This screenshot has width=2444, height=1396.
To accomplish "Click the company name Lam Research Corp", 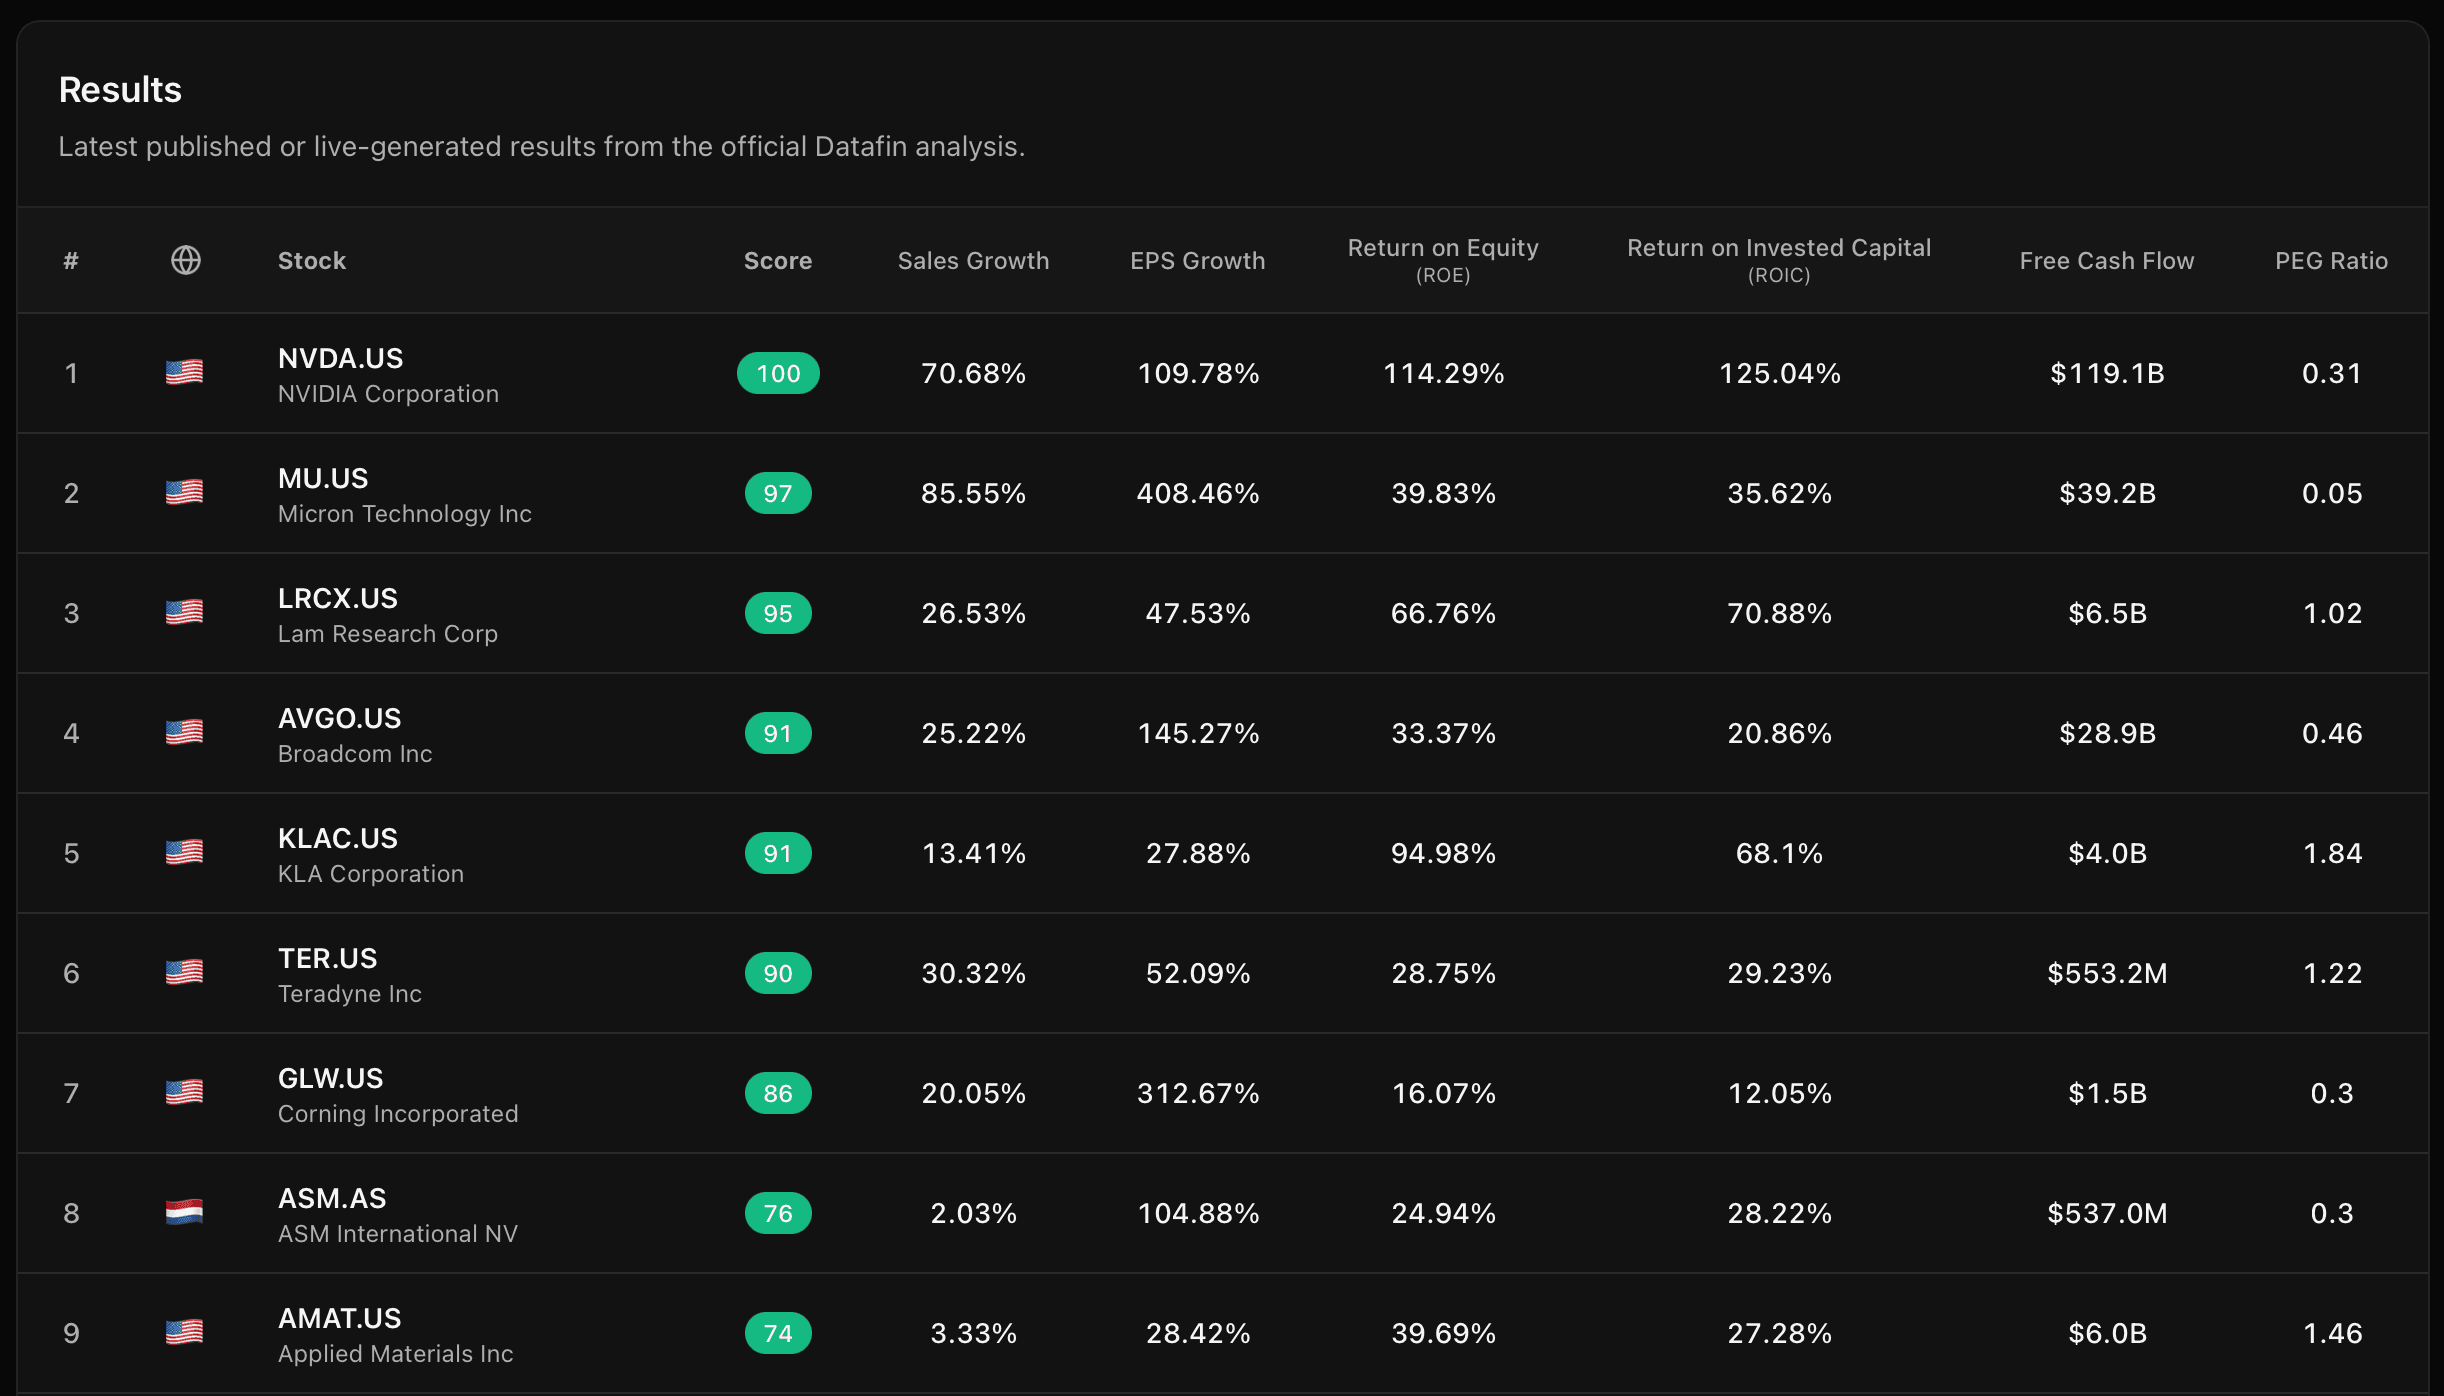I will click(x=388, y=634).
